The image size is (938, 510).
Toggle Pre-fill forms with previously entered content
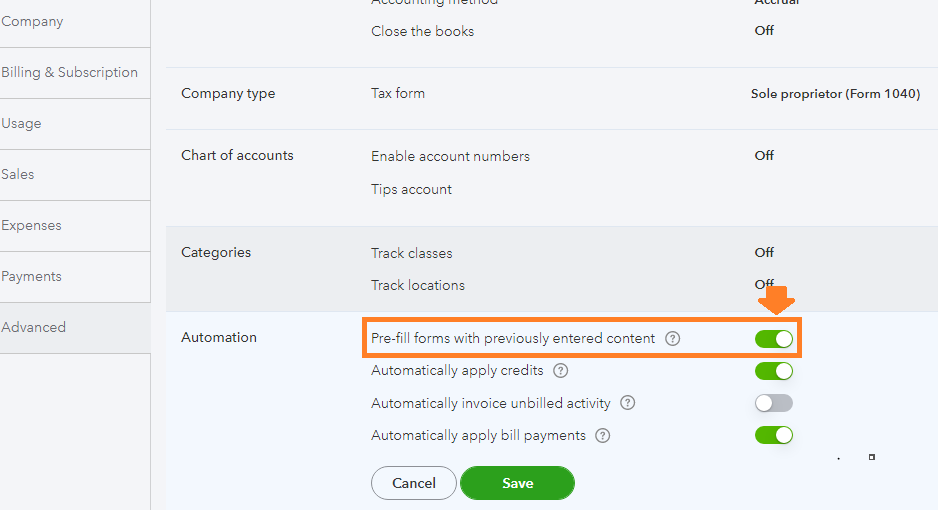773,339
